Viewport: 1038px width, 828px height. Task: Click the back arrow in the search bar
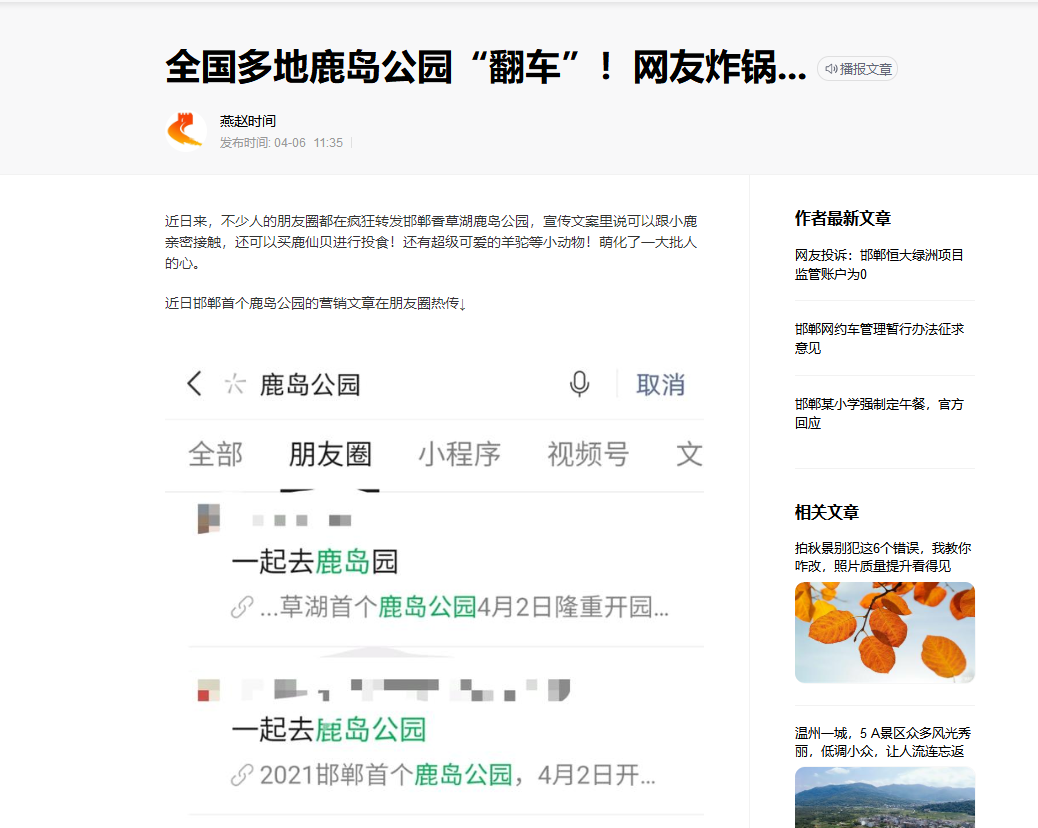tap(194, 383)
